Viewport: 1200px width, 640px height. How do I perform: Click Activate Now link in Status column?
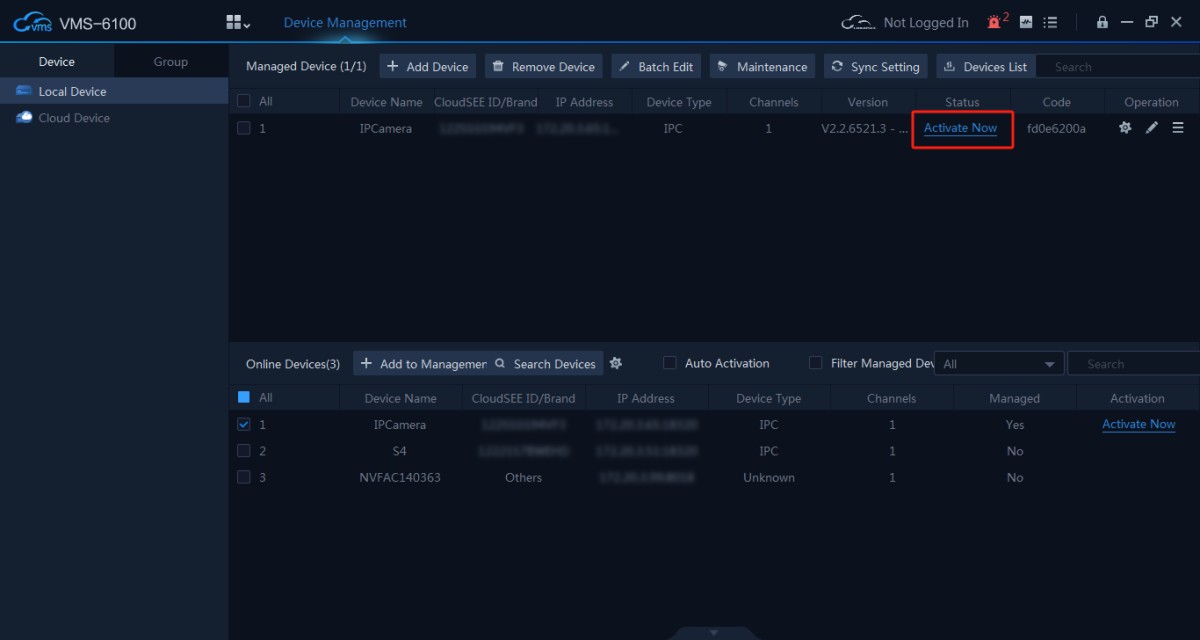click(960, 128)
